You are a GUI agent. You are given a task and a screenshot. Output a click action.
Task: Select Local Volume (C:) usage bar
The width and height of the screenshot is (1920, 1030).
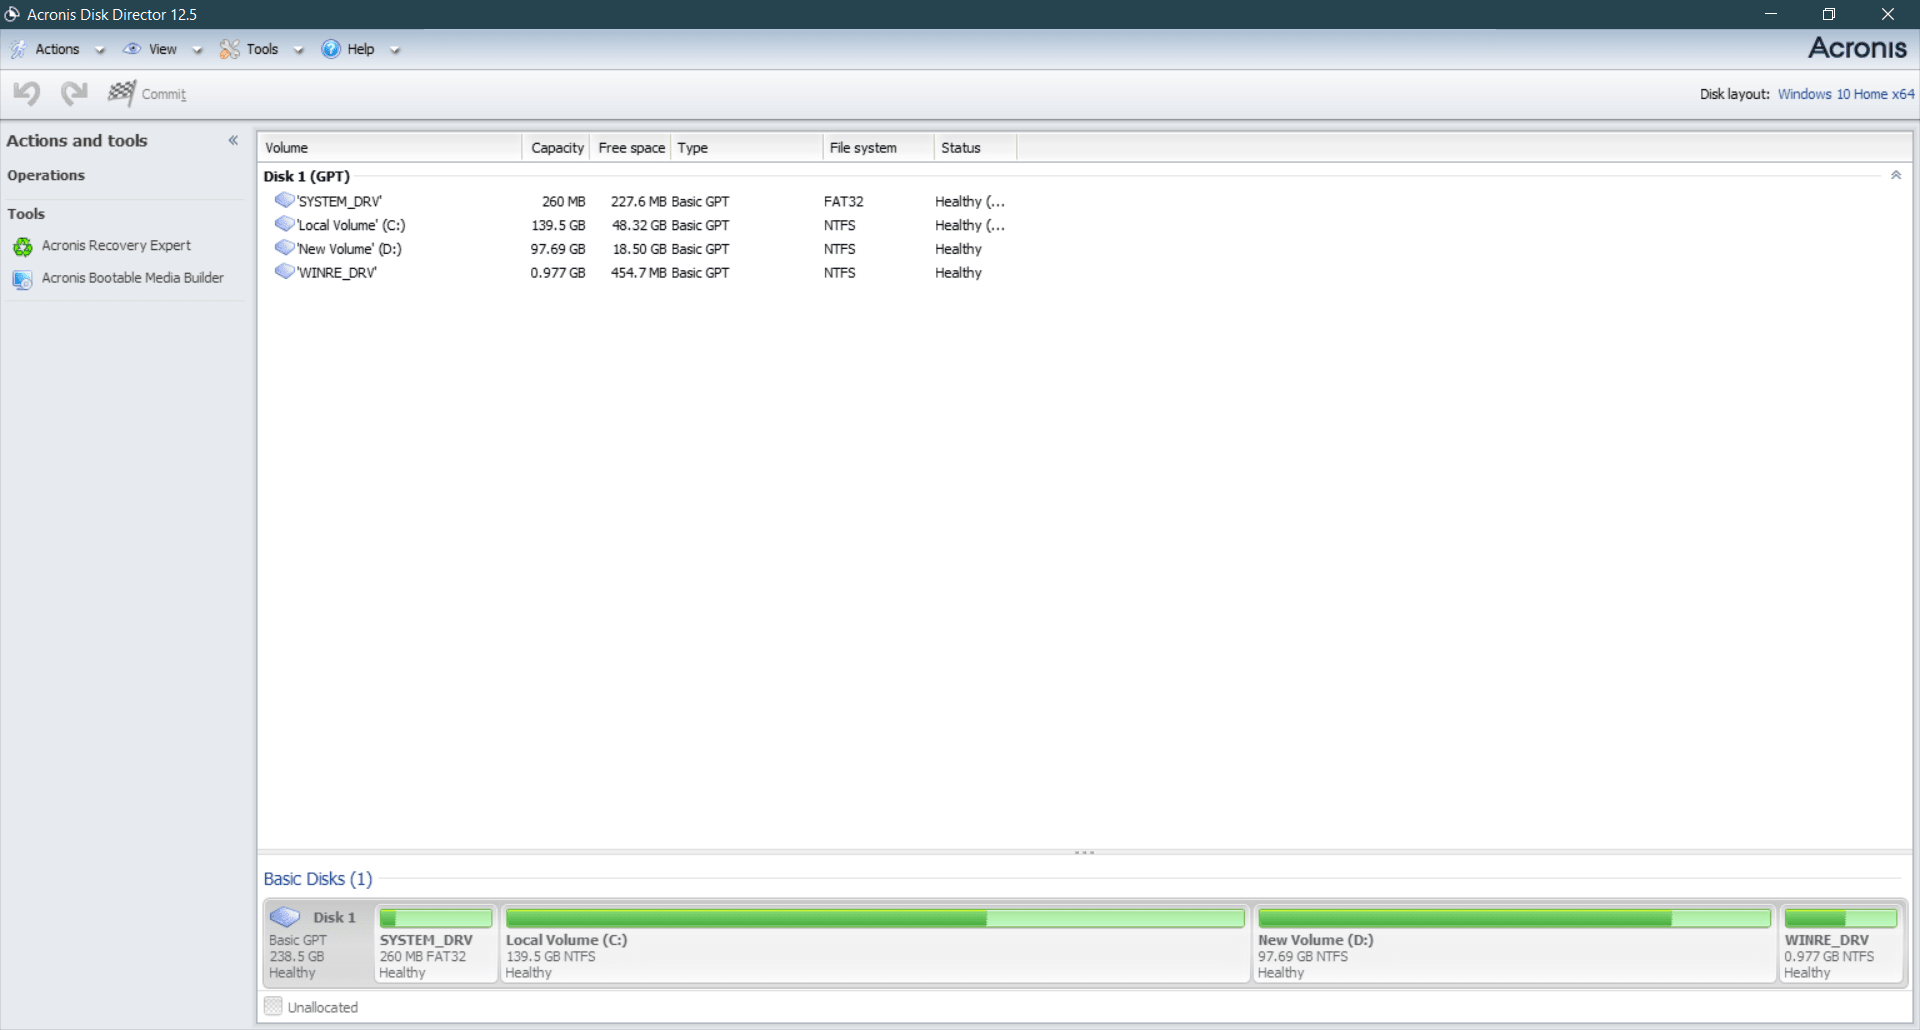(x=875, y=918)
